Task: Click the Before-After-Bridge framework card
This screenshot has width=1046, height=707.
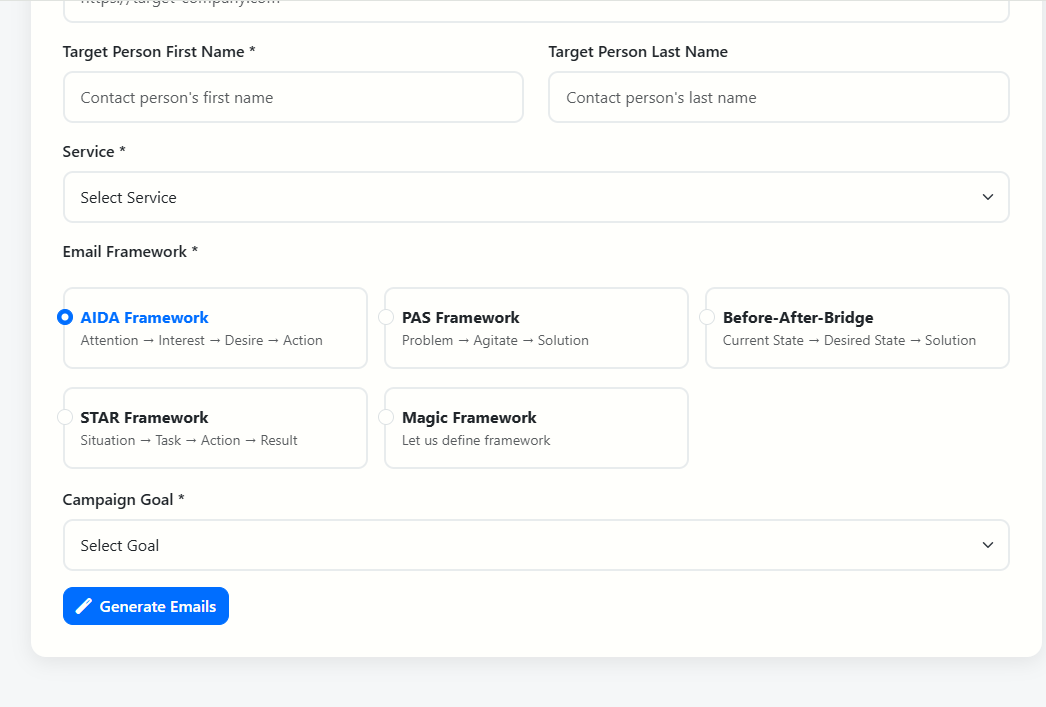Action: click(857, 327)
